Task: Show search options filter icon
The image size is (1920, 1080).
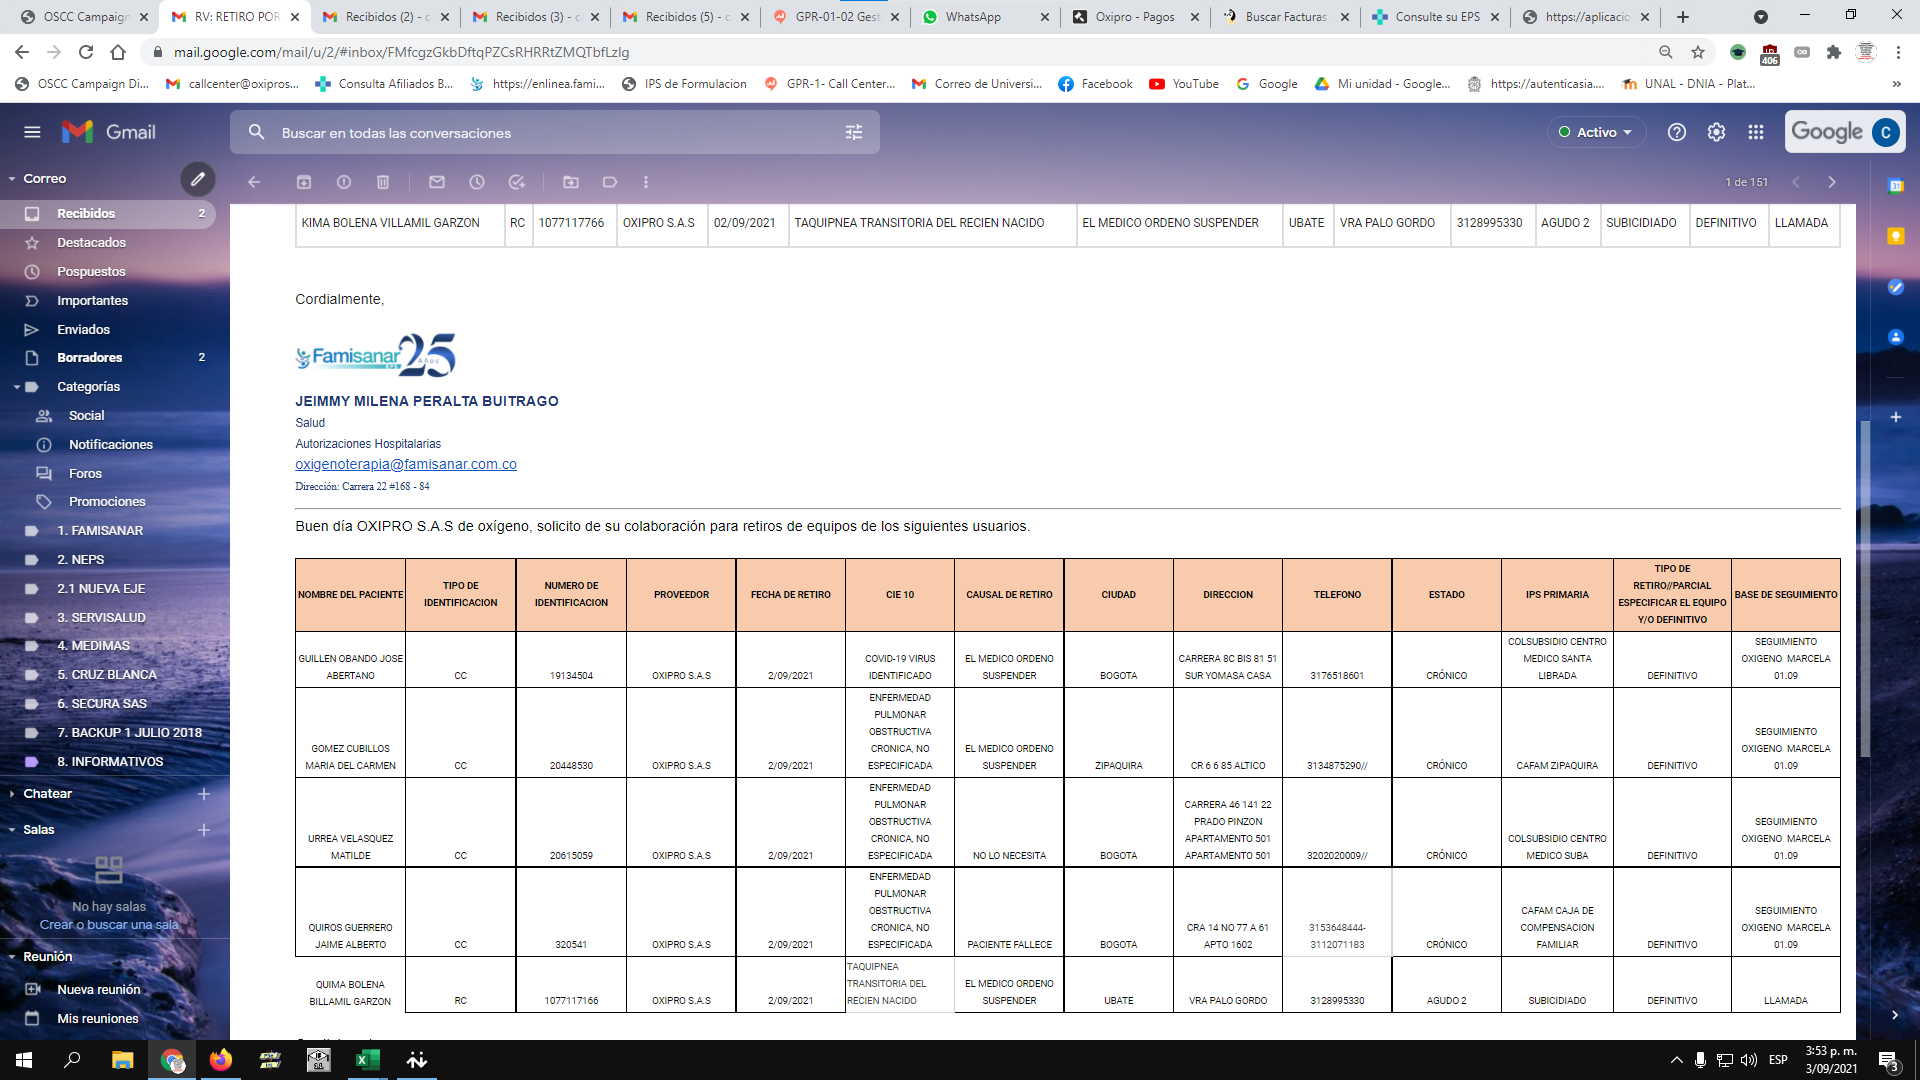Action: (854, 132)
